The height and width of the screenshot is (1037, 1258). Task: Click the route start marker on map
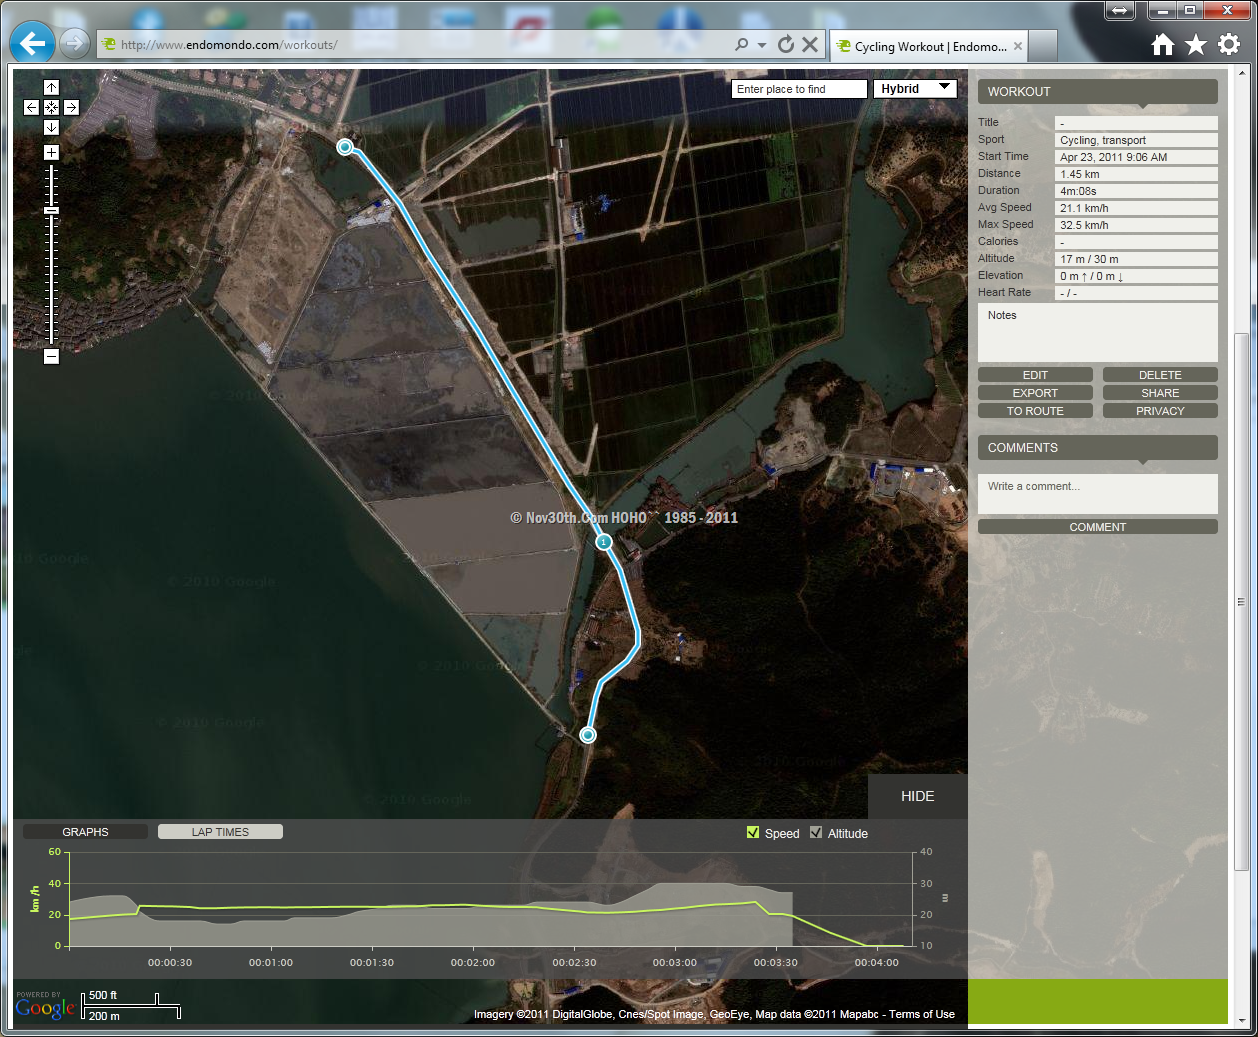[345, 147]
